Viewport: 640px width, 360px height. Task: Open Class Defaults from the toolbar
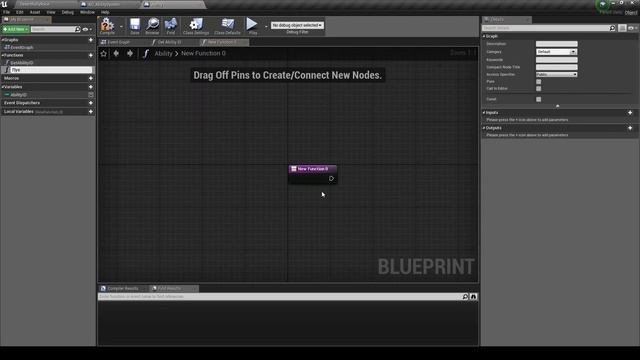(x=227, y=25)
